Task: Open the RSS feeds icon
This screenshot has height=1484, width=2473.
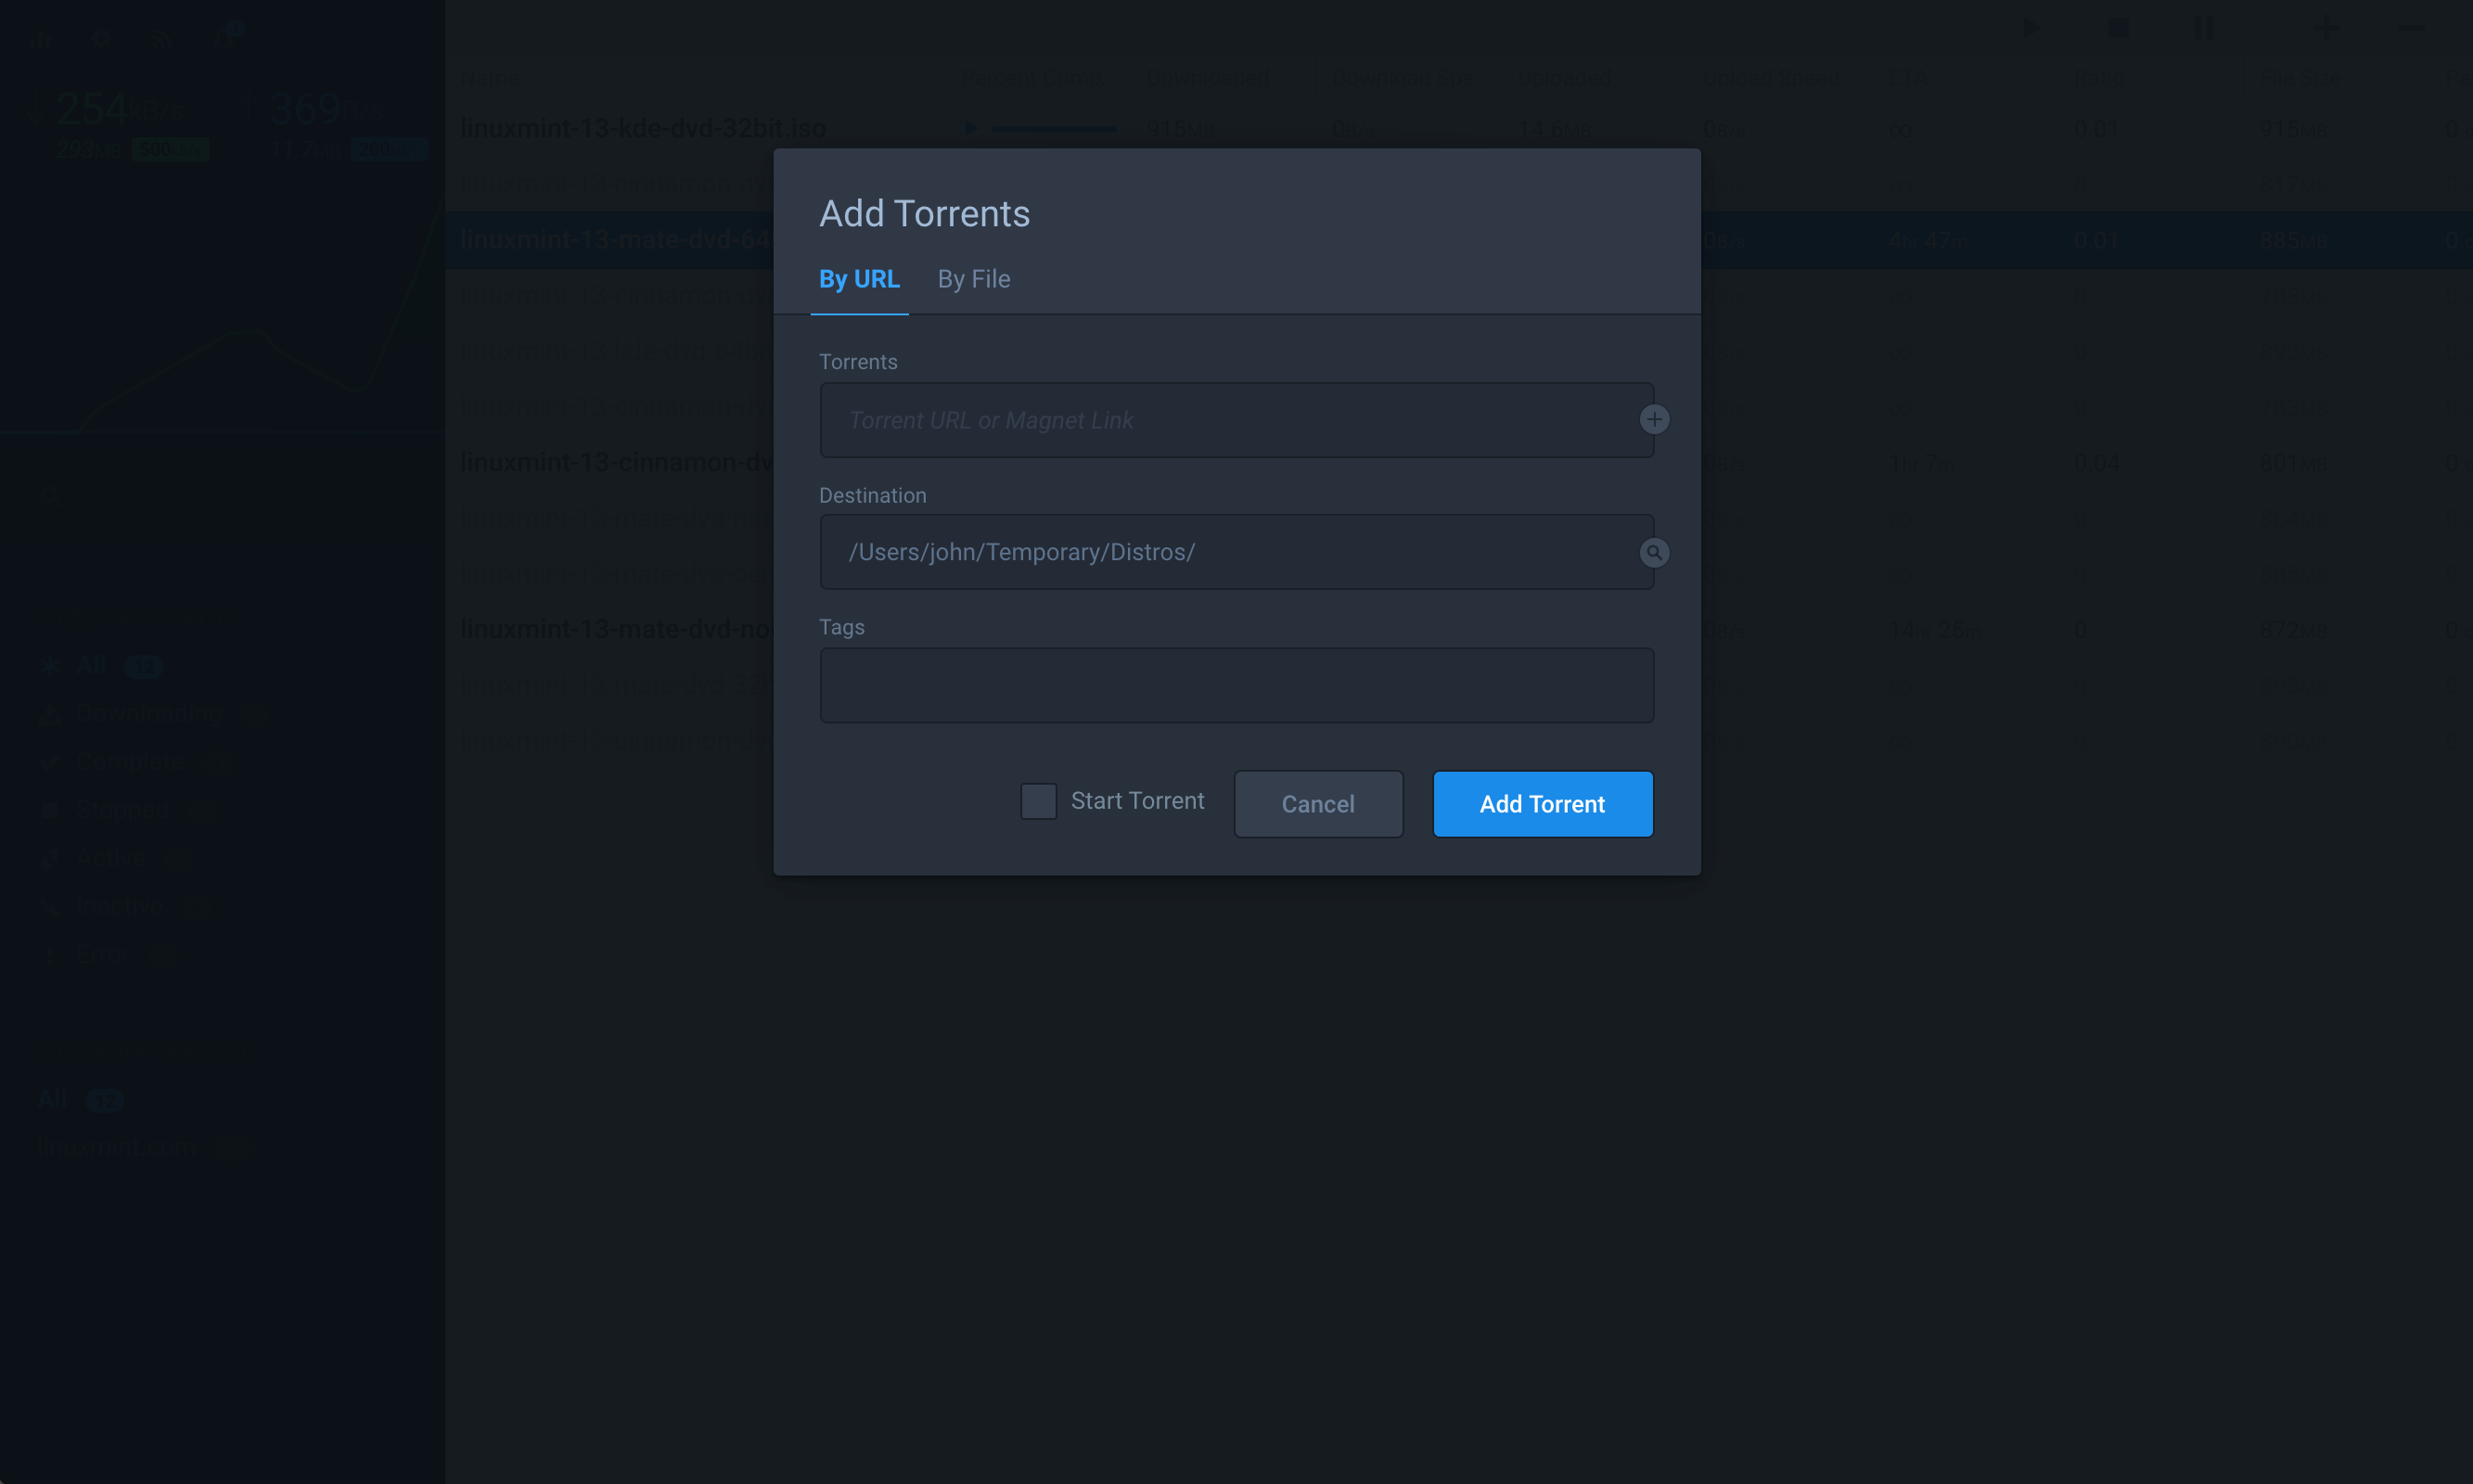Action: (161, 40)
